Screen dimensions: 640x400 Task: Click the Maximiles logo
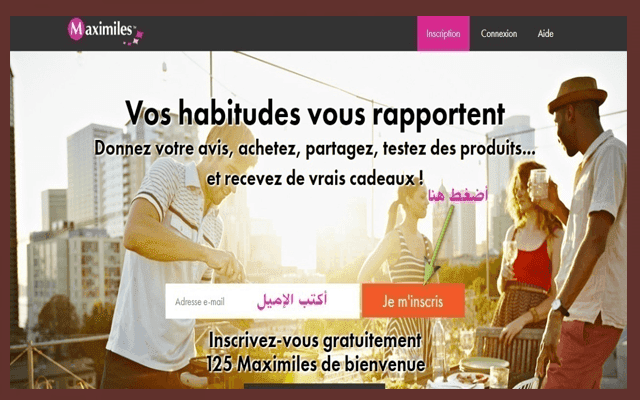105,31
